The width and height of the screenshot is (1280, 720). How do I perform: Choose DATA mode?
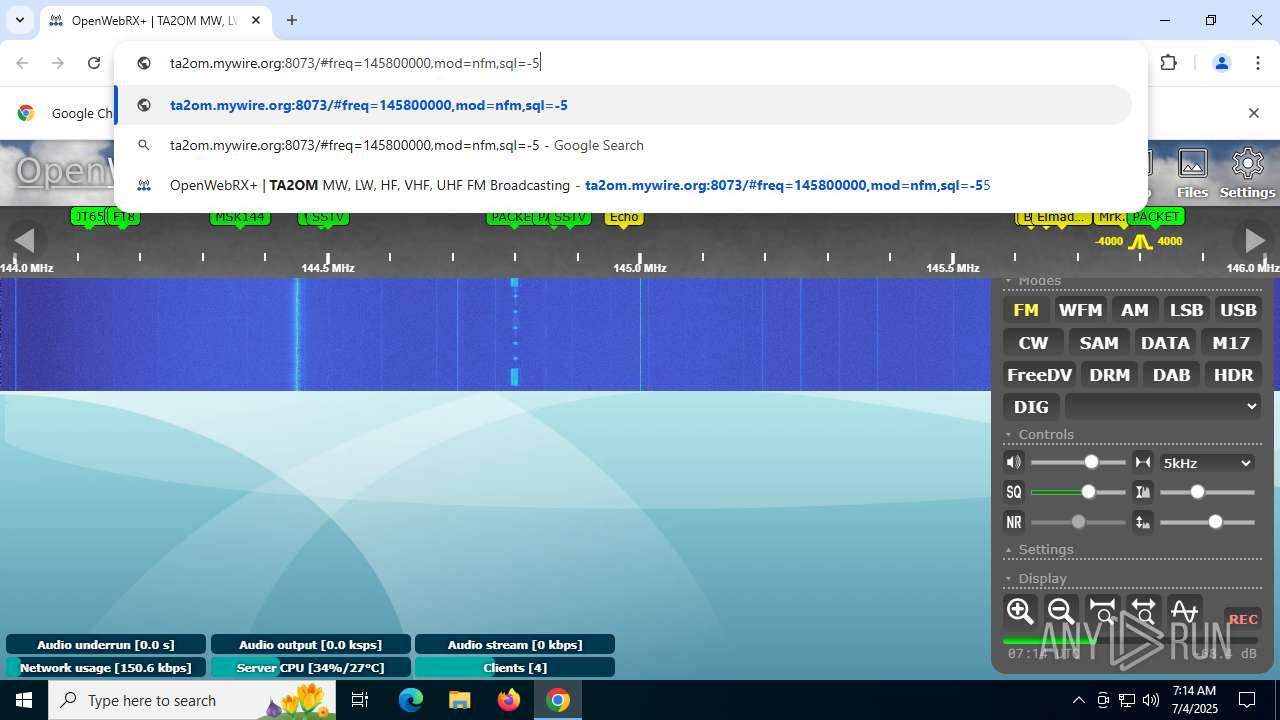click(x=1165, y=343)
